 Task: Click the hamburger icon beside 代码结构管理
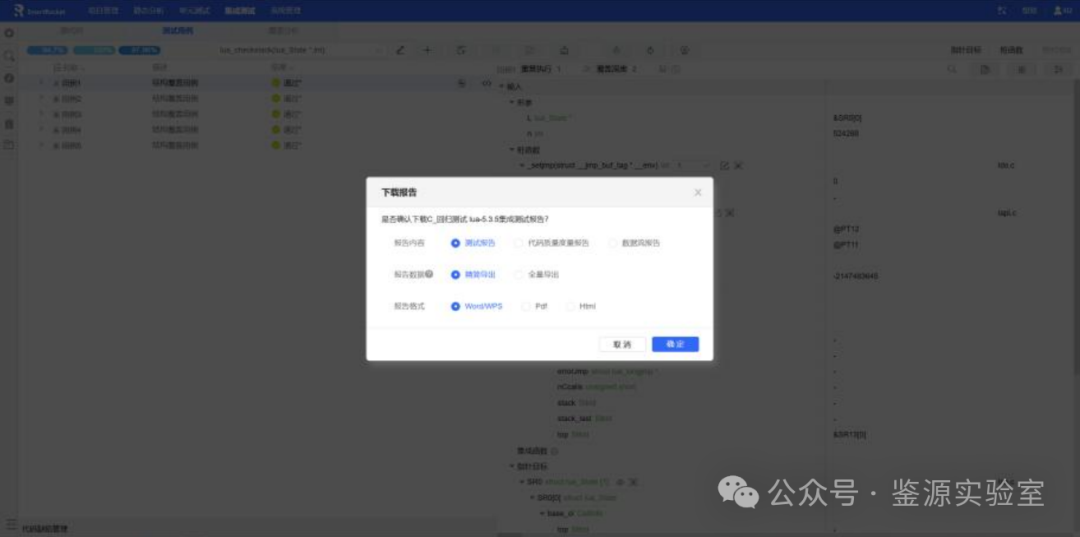(x=10, y=524)
